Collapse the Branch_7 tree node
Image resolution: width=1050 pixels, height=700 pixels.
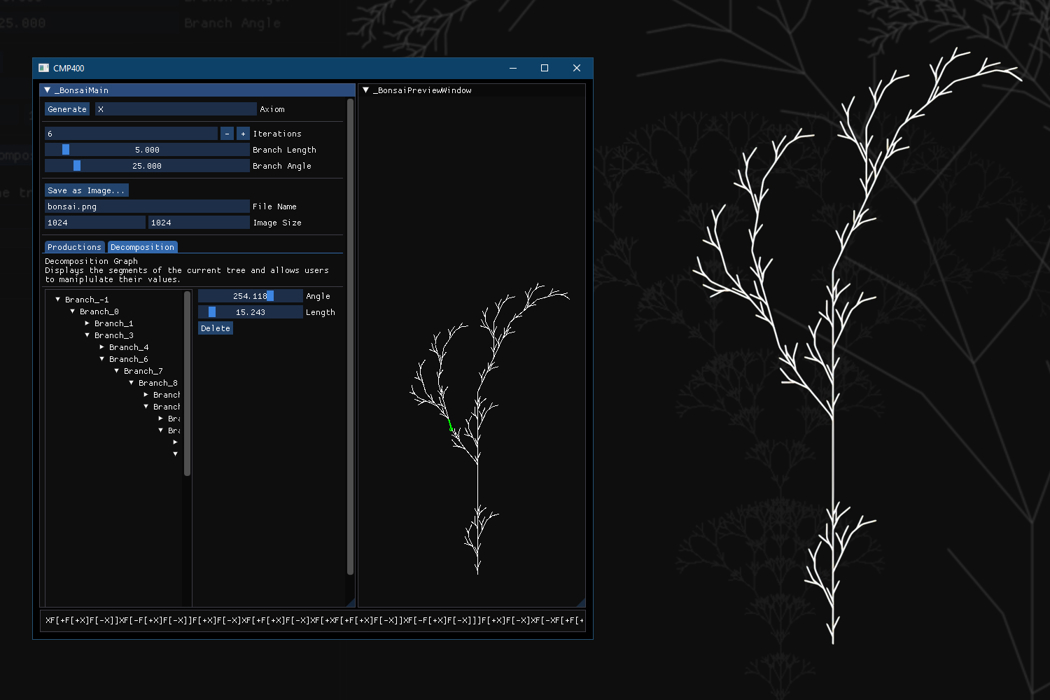point(116,371)
